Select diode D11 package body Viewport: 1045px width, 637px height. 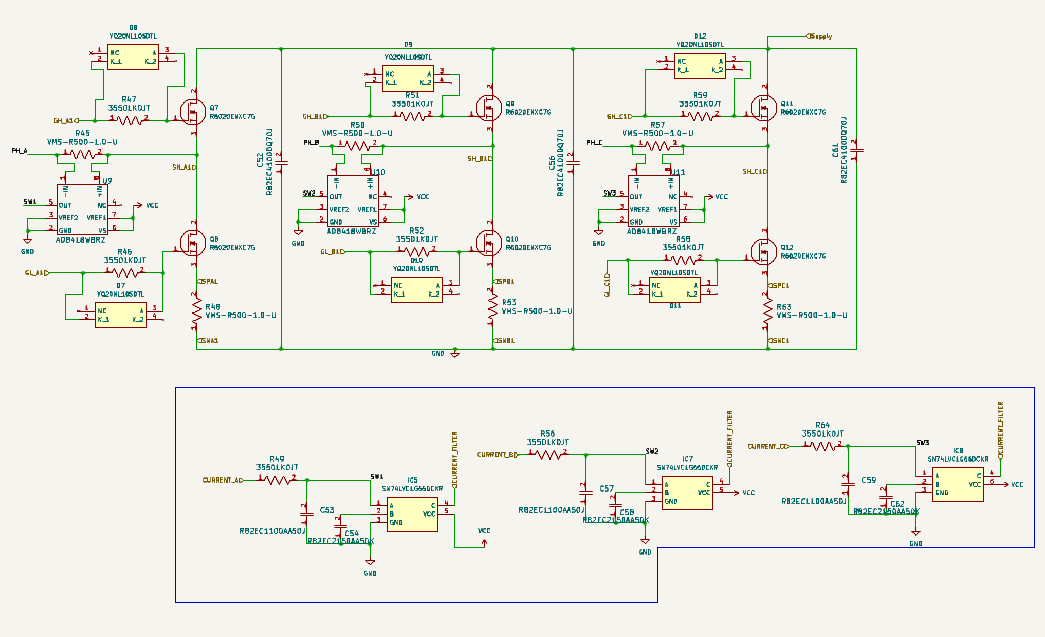(x=675, y=290)
